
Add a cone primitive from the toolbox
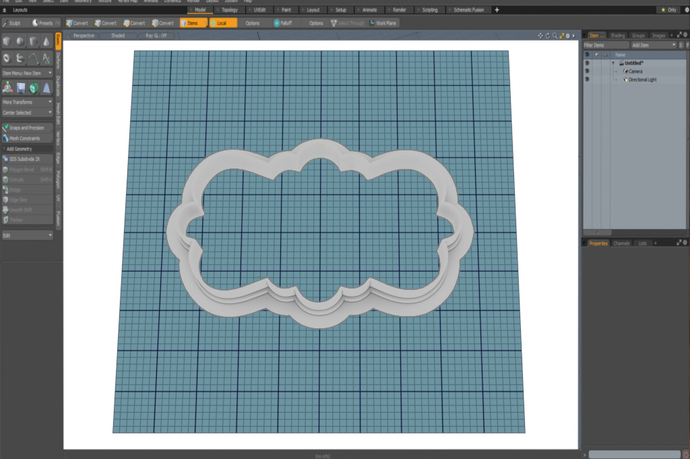click(x=46, y=41)
